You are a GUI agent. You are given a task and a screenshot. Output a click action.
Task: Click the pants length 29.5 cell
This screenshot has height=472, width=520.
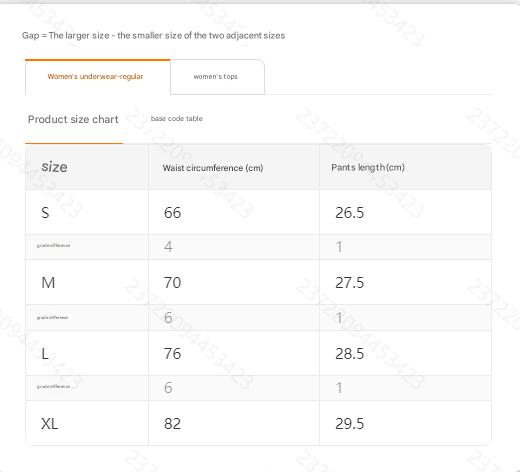(x=405, y=423)
